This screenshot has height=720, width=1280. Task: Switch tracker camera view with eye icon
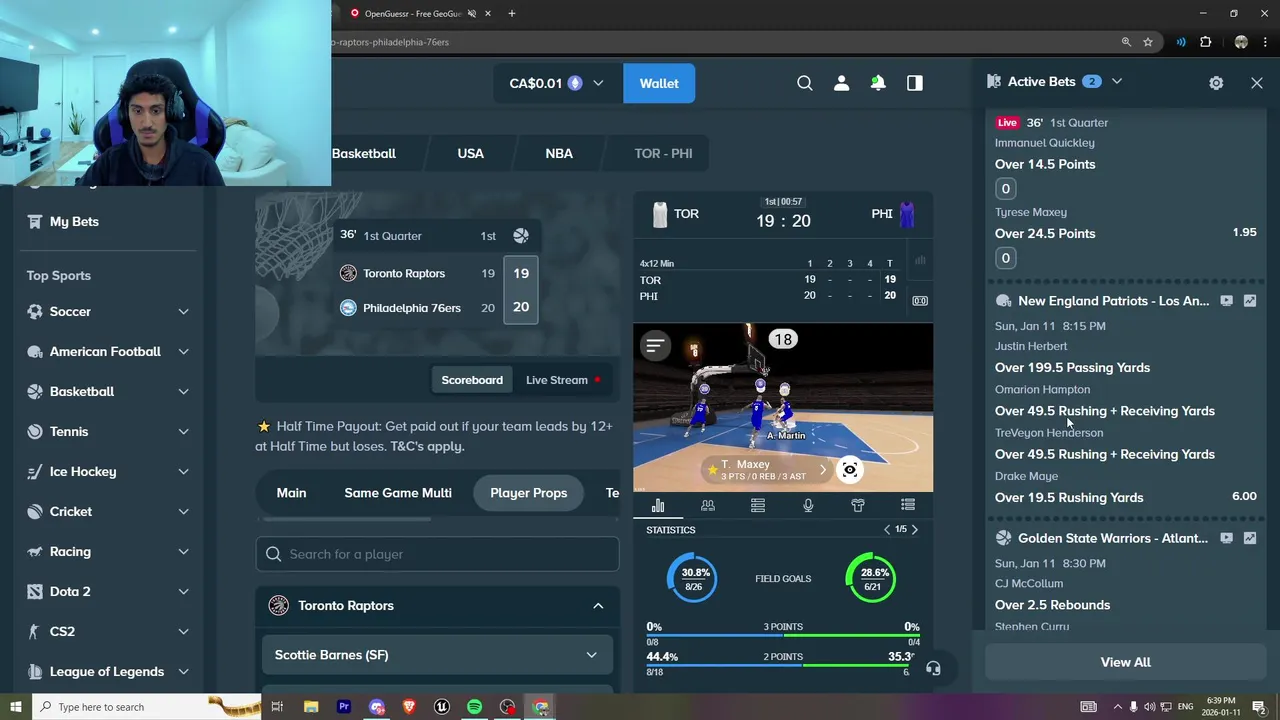pos(850,470)
